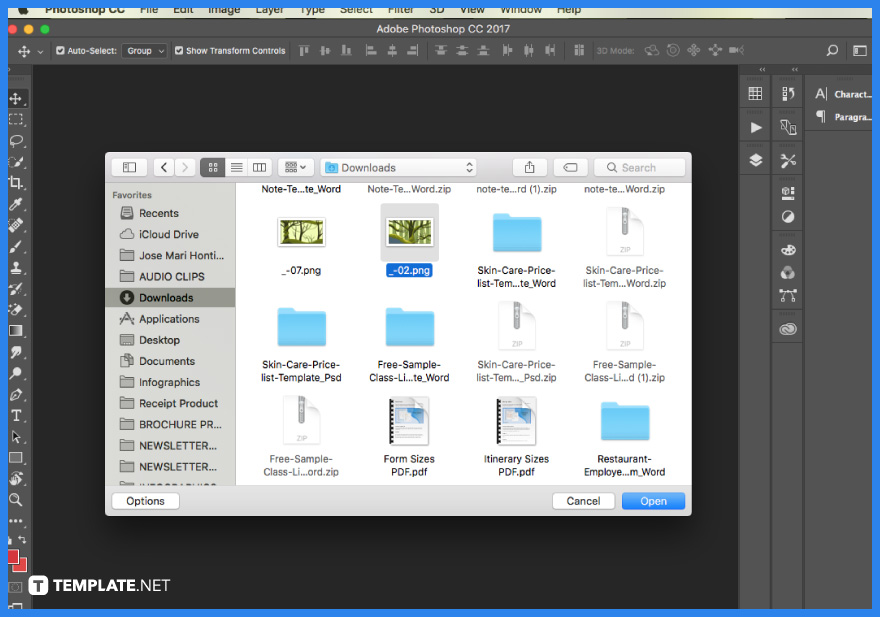
Task: Select the Lasso tool
Action: point(15,142)
